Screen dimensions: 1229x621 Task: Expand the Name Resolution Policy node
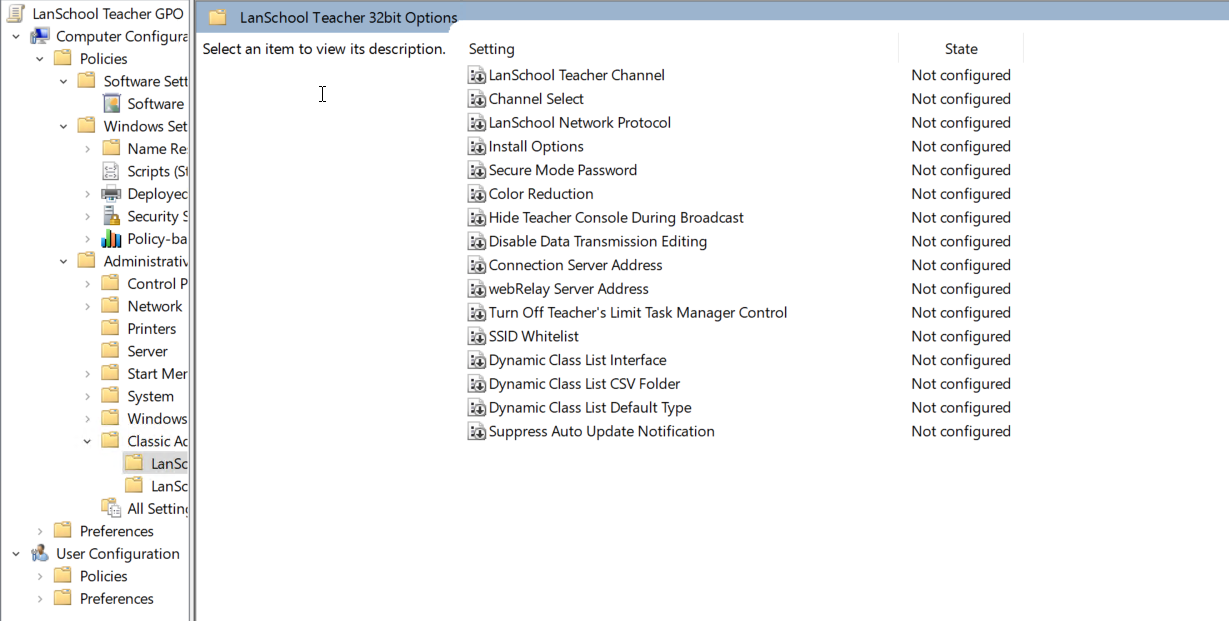[x=88, y=149]
